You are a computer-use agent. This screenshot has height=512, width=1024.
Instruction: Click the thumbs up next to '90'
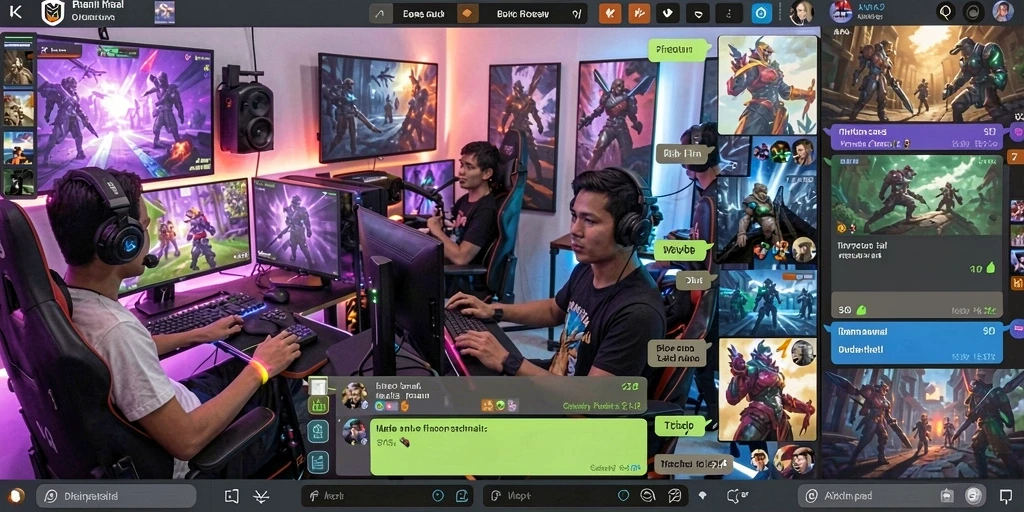pos(860,310)
